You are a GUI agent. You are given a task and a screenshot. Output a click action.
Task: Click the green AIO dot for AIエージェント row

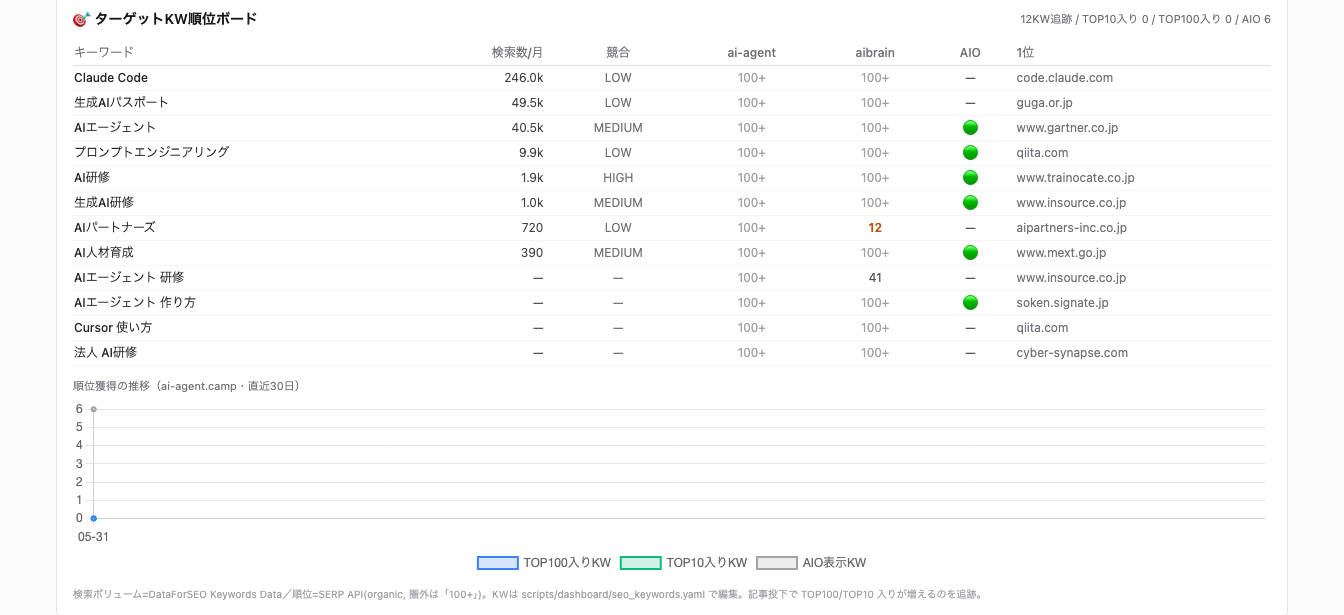tap(970, 128)
